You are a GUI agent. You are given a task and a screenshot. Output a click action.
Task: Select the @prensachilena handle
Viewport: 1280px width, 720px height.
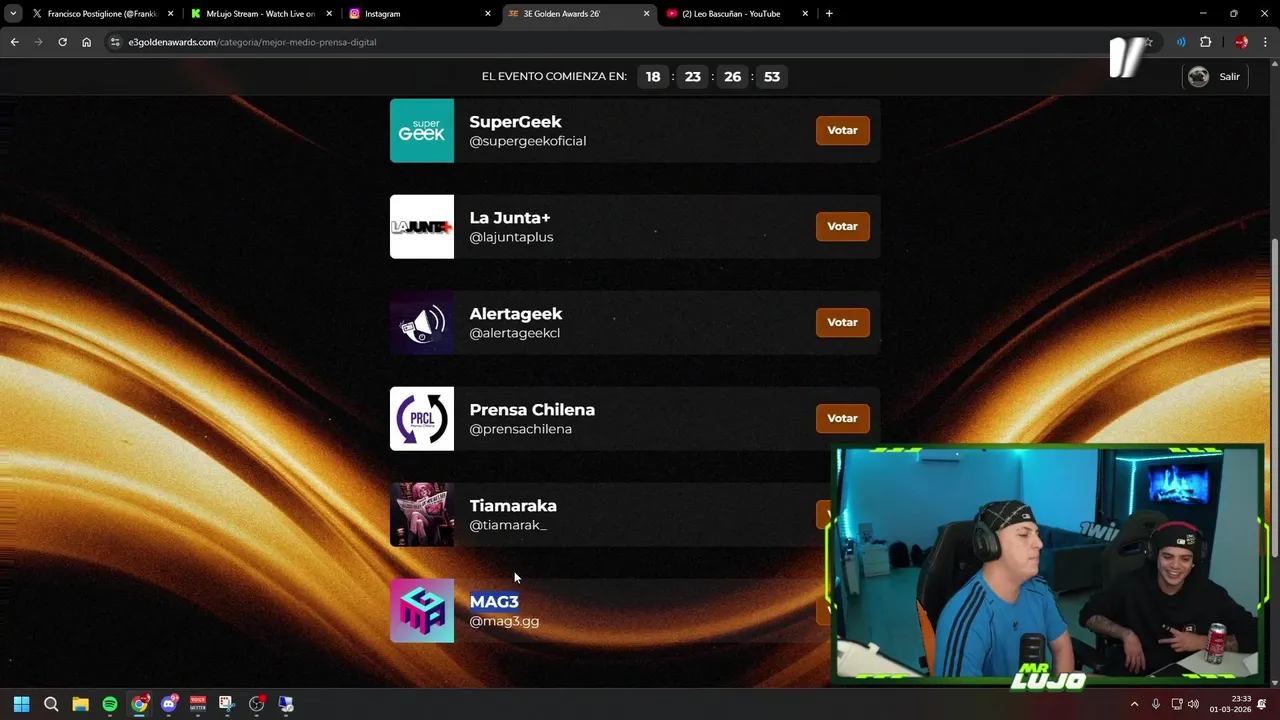[521, 429]
